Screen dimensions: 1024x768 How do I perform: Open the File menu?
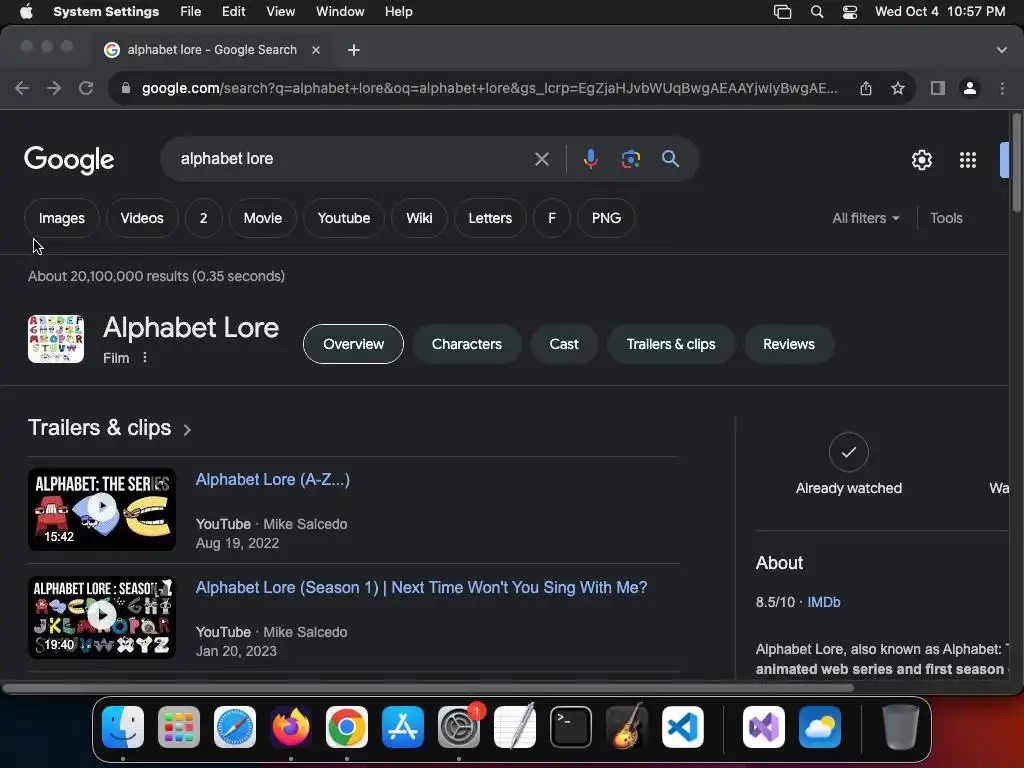pyautogui.click(x=191, y=12)
